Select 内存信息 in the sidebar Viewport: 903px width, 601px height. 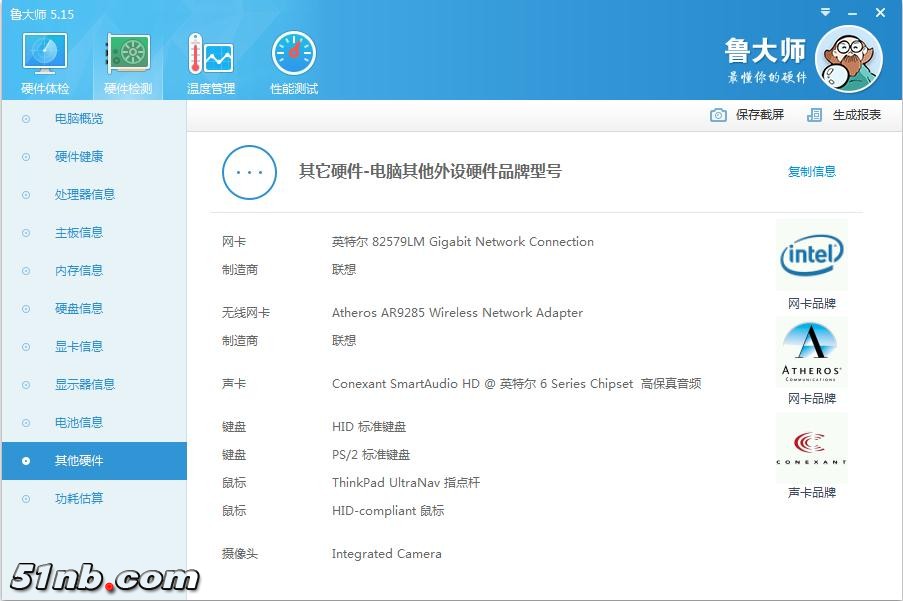click(79, 271)
